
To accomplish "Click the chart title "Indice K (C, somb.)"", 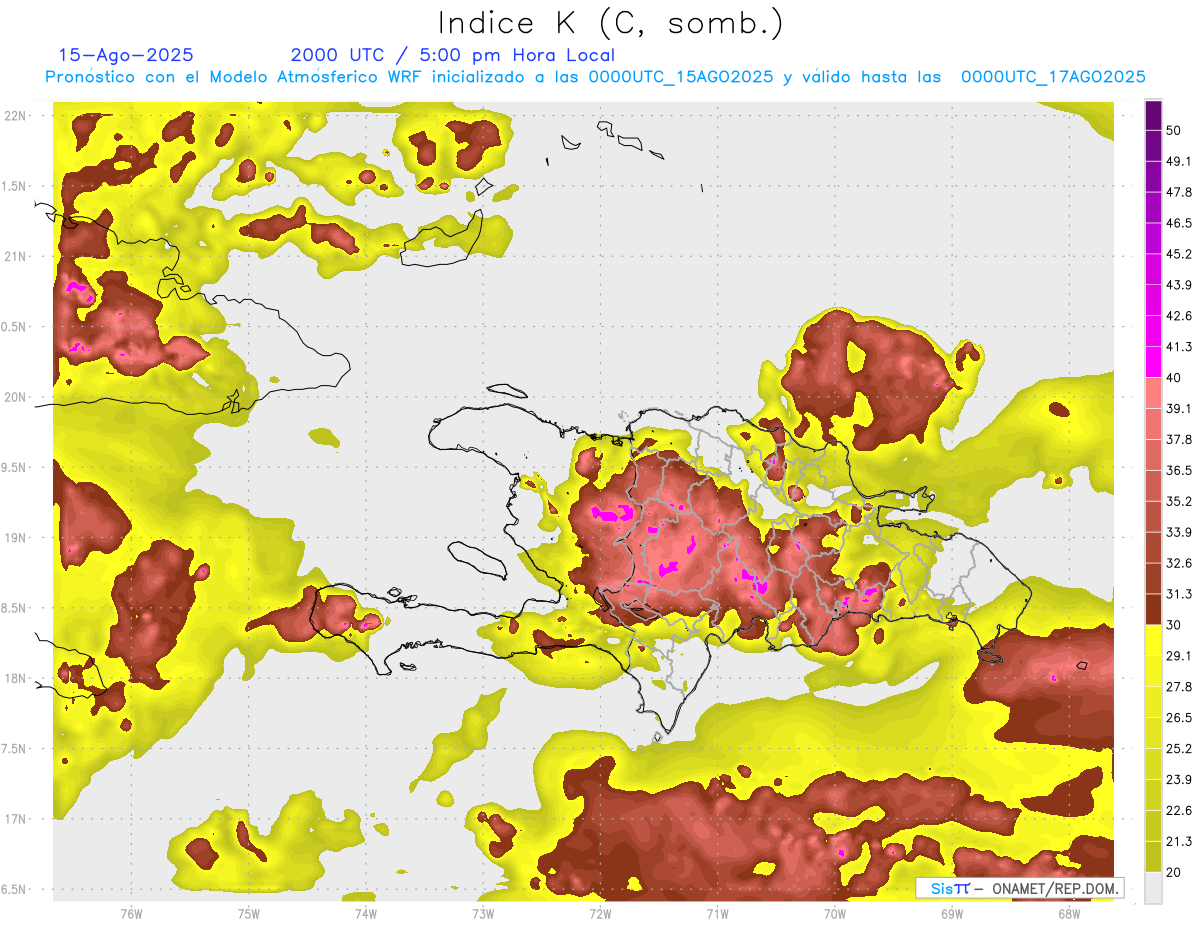I will click(610, 23).
